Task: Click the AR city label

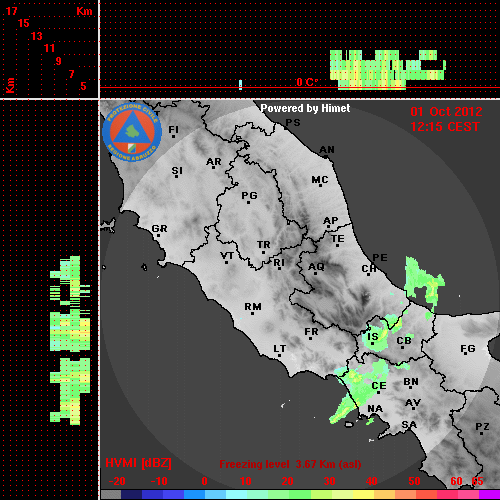Action: (214, 162)
